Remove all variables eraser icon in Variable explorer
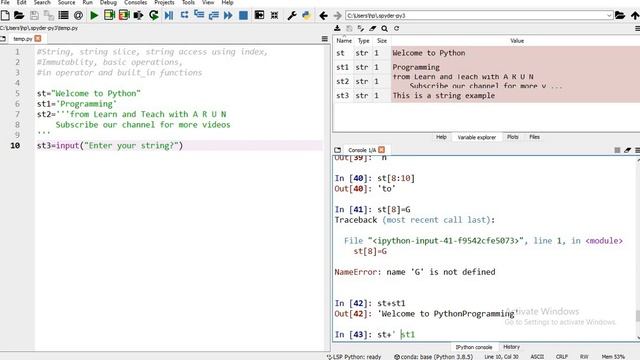This screenshot has height=360, width=640. 373,29
